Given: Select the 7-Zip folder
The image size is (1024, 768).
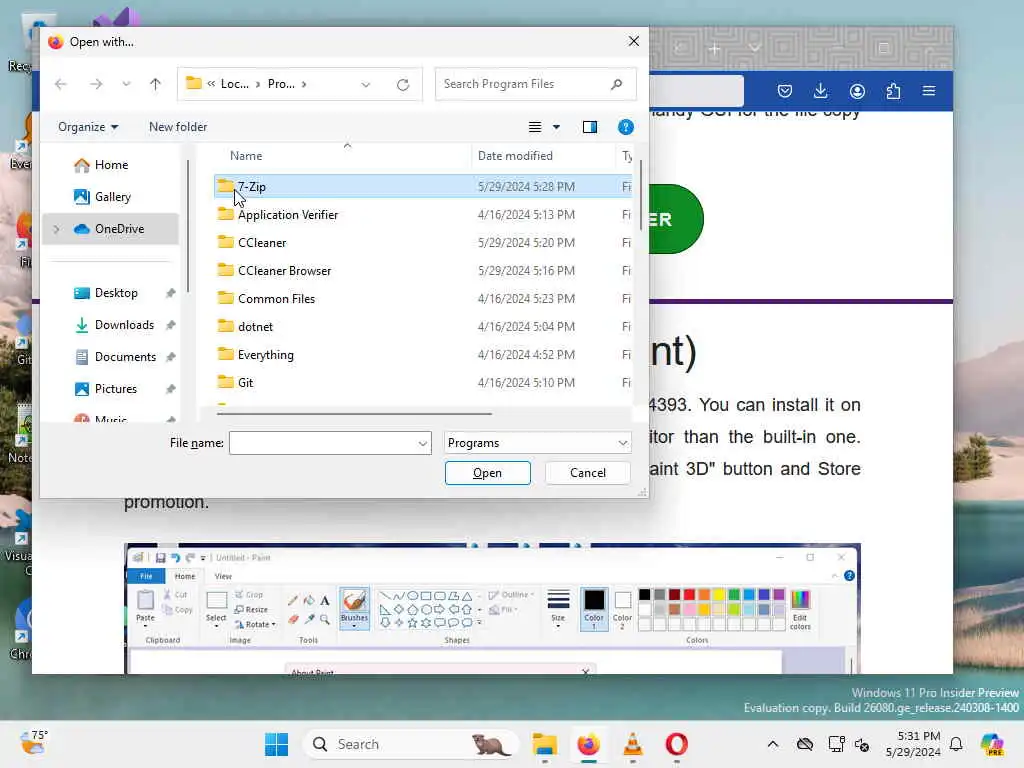Looking at the screenshot, I should click(x=423, y=187).
